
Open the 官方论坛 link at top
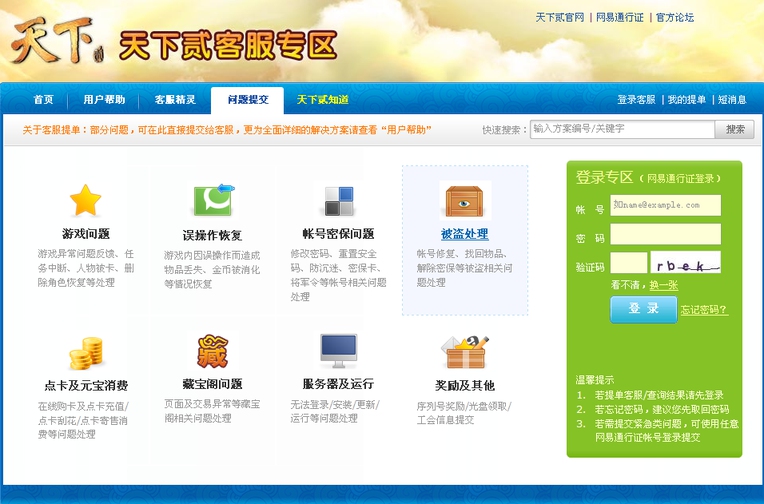[x=675, y=18]
